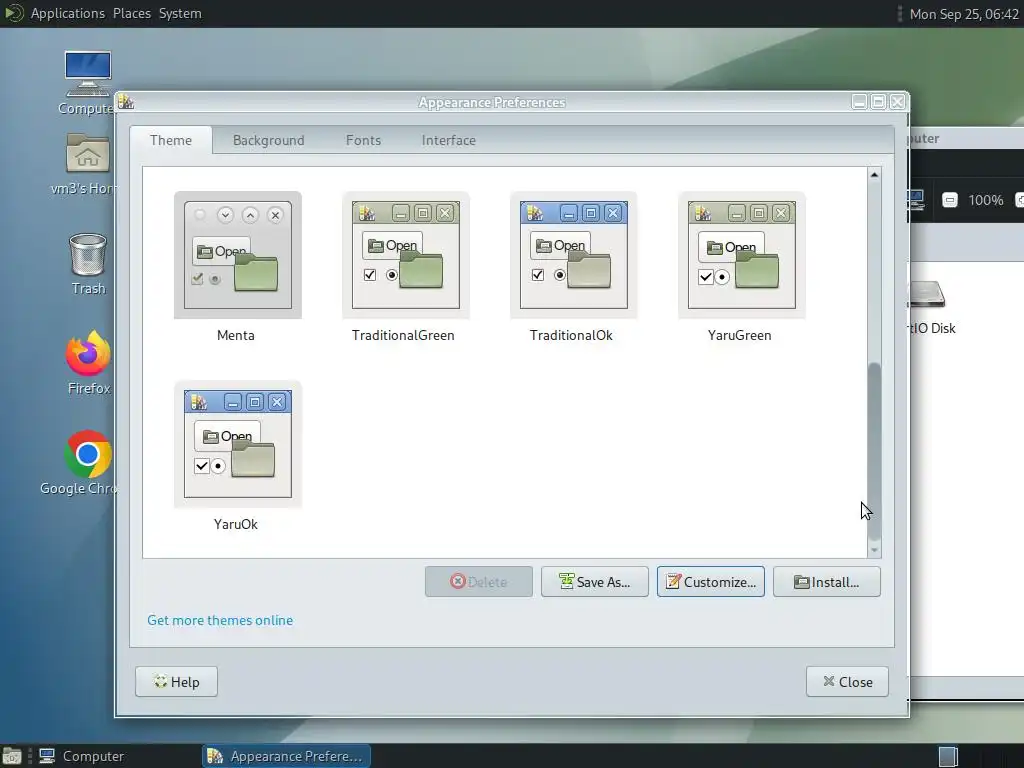Click the TraditionalGreen theme label

click(x=403, y=336)
